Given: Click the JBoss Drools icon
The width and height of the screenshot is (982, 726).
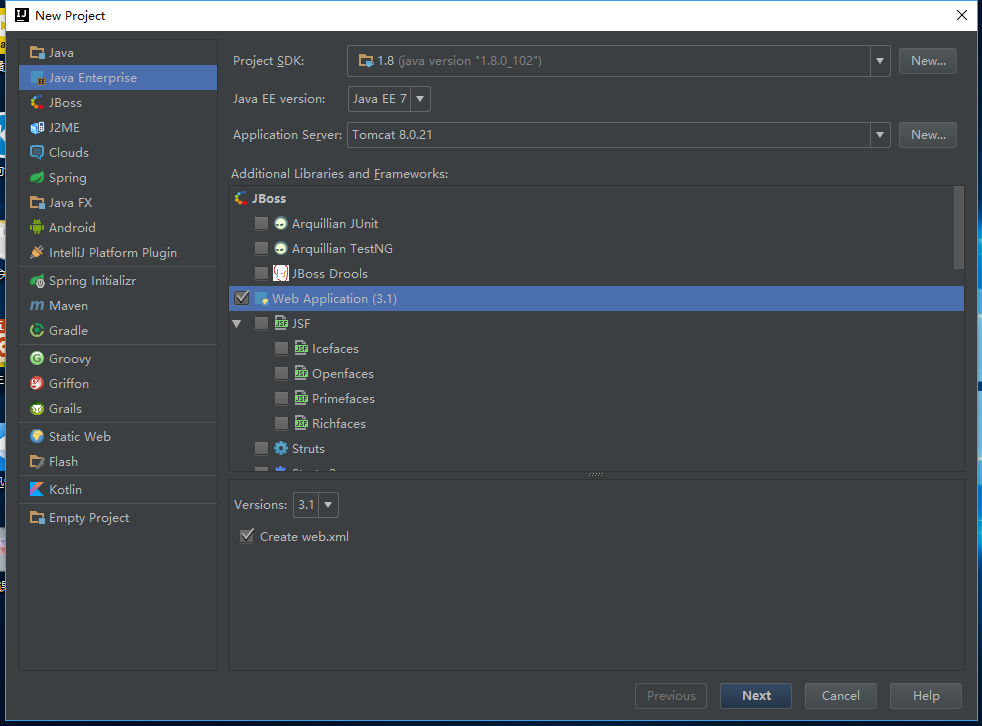Looking at the screenshot, I should pyautogui.click(x=281, y=273).
